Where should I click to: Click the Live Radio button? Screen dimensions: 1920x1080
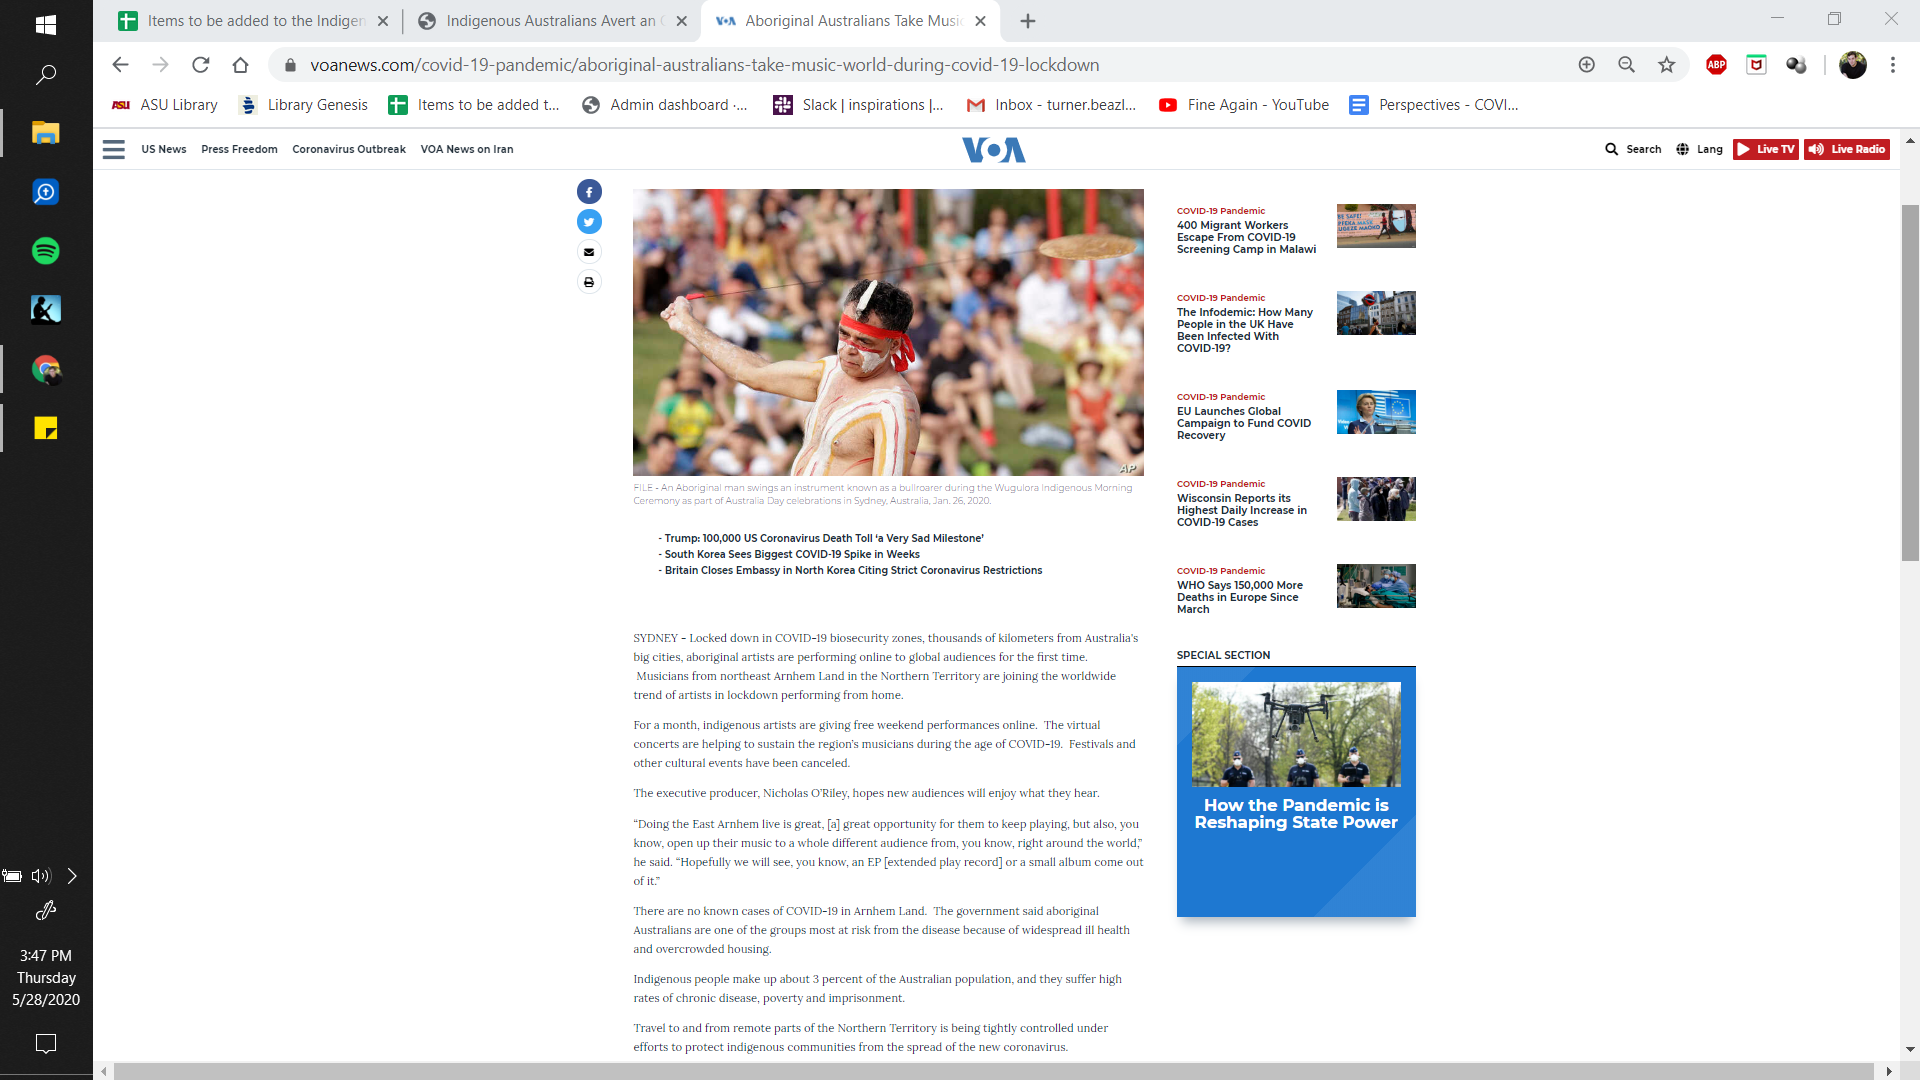pyautogui.click(x=1847, y=149)
